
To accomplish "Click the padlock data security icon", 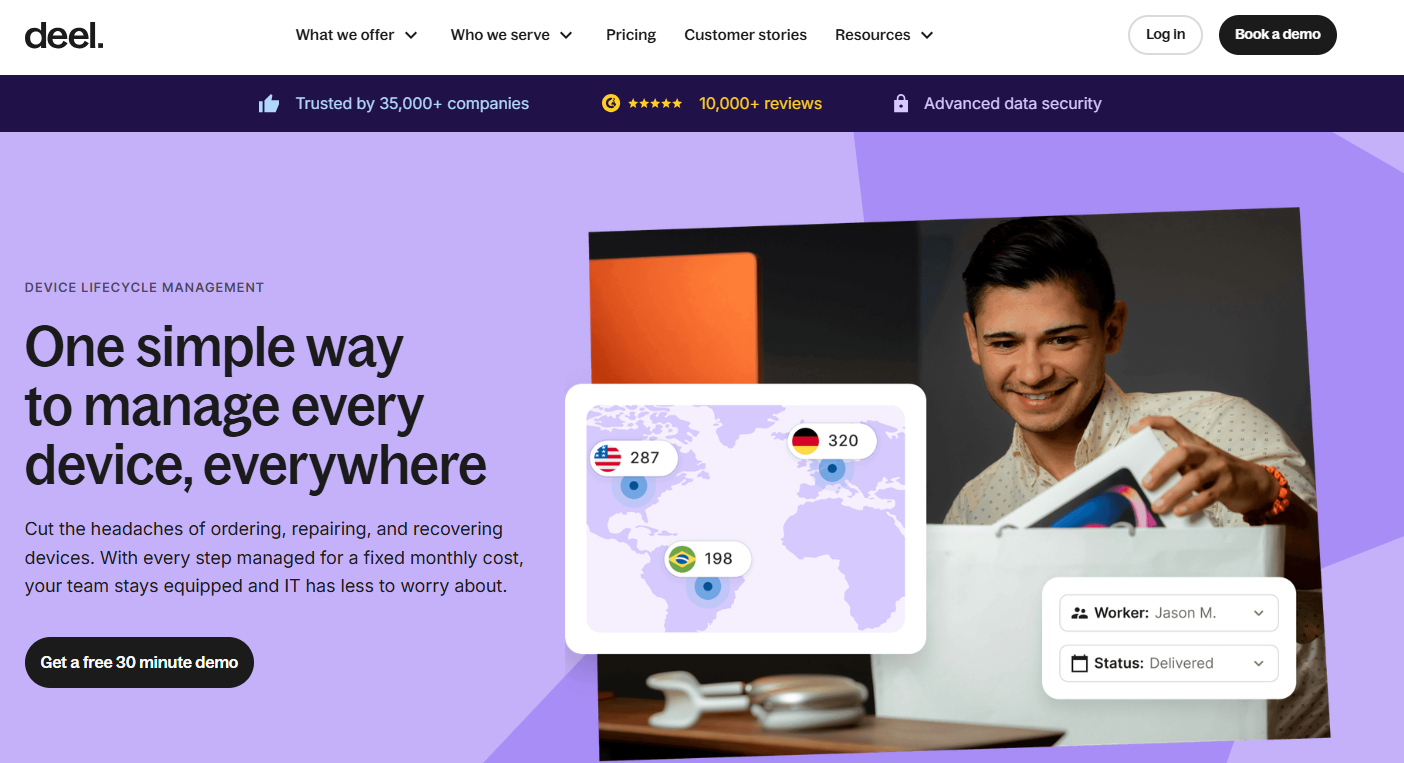I will click(x=901, y=103).
